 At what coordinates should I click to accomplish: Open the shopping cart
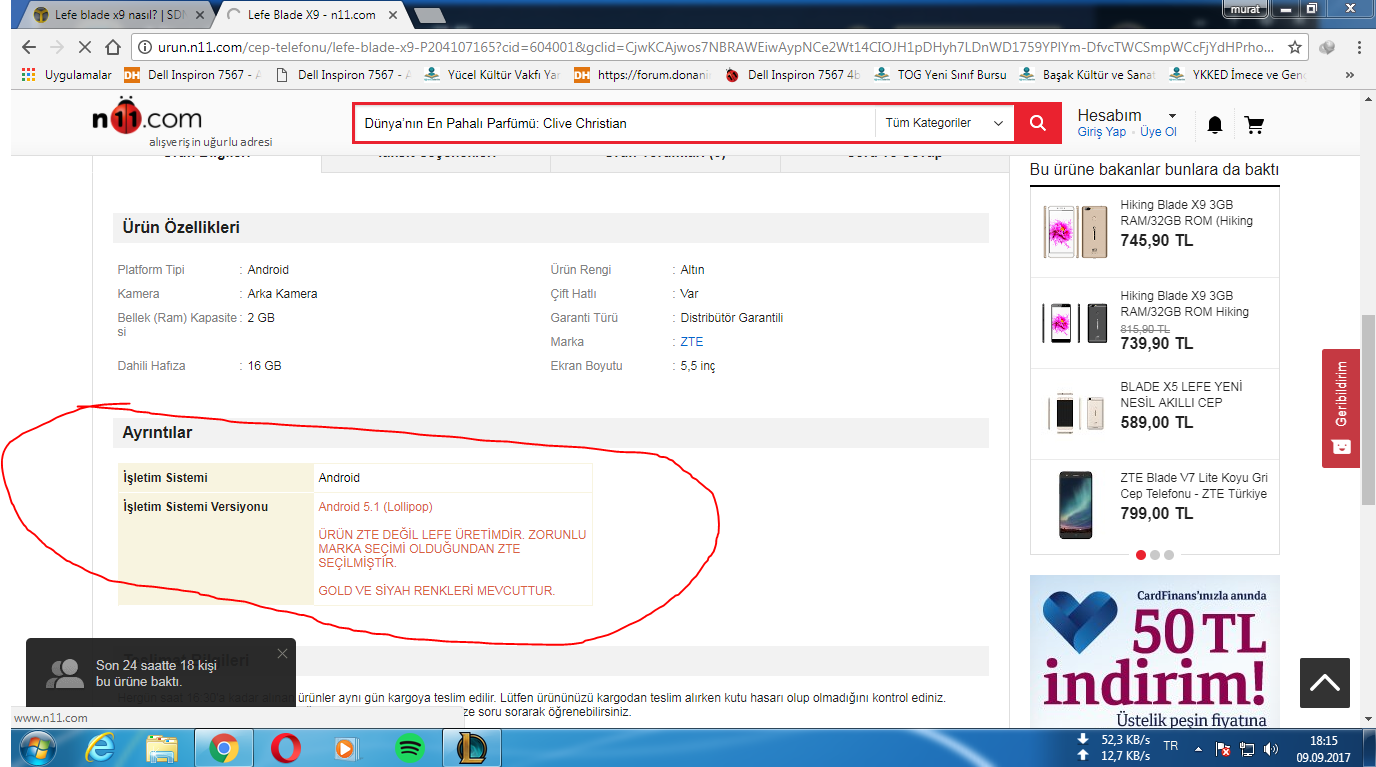tap(1254, 125)
